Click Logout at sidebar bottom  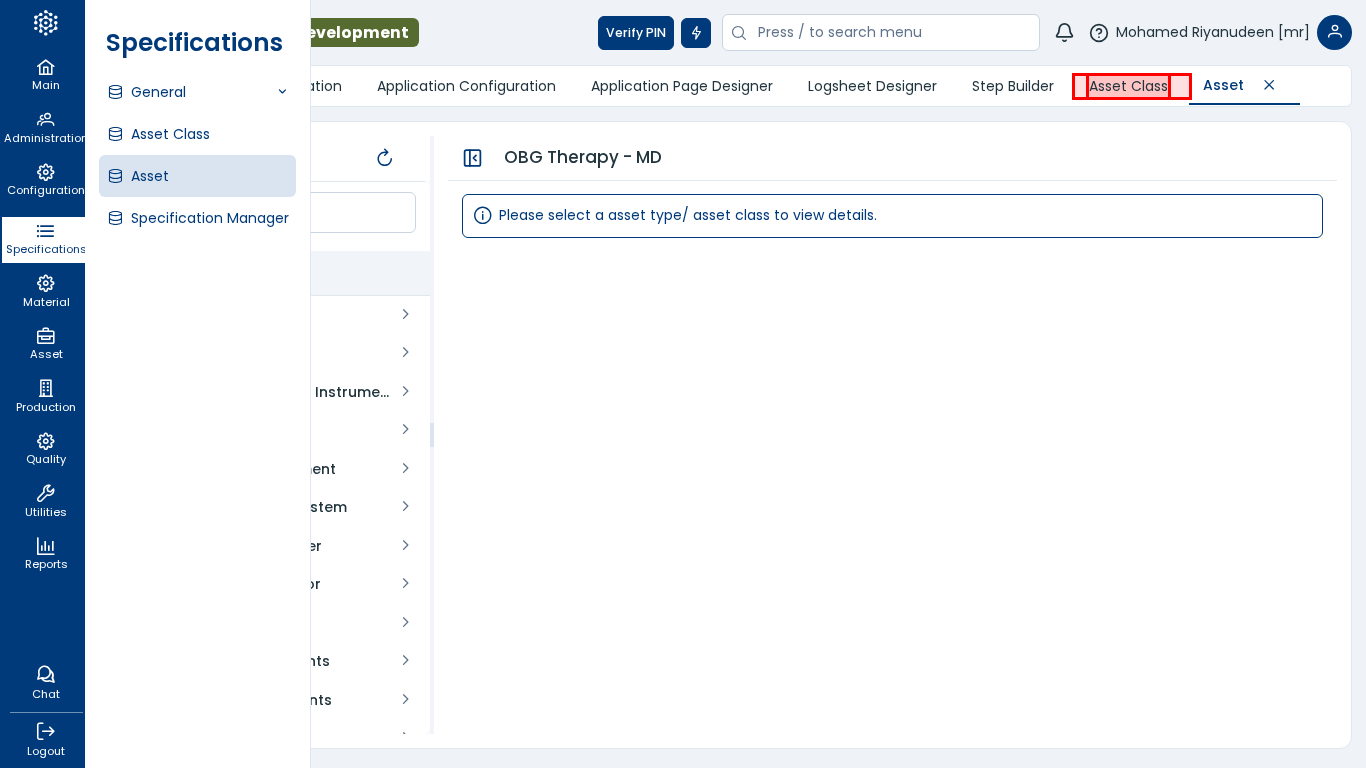45,739
